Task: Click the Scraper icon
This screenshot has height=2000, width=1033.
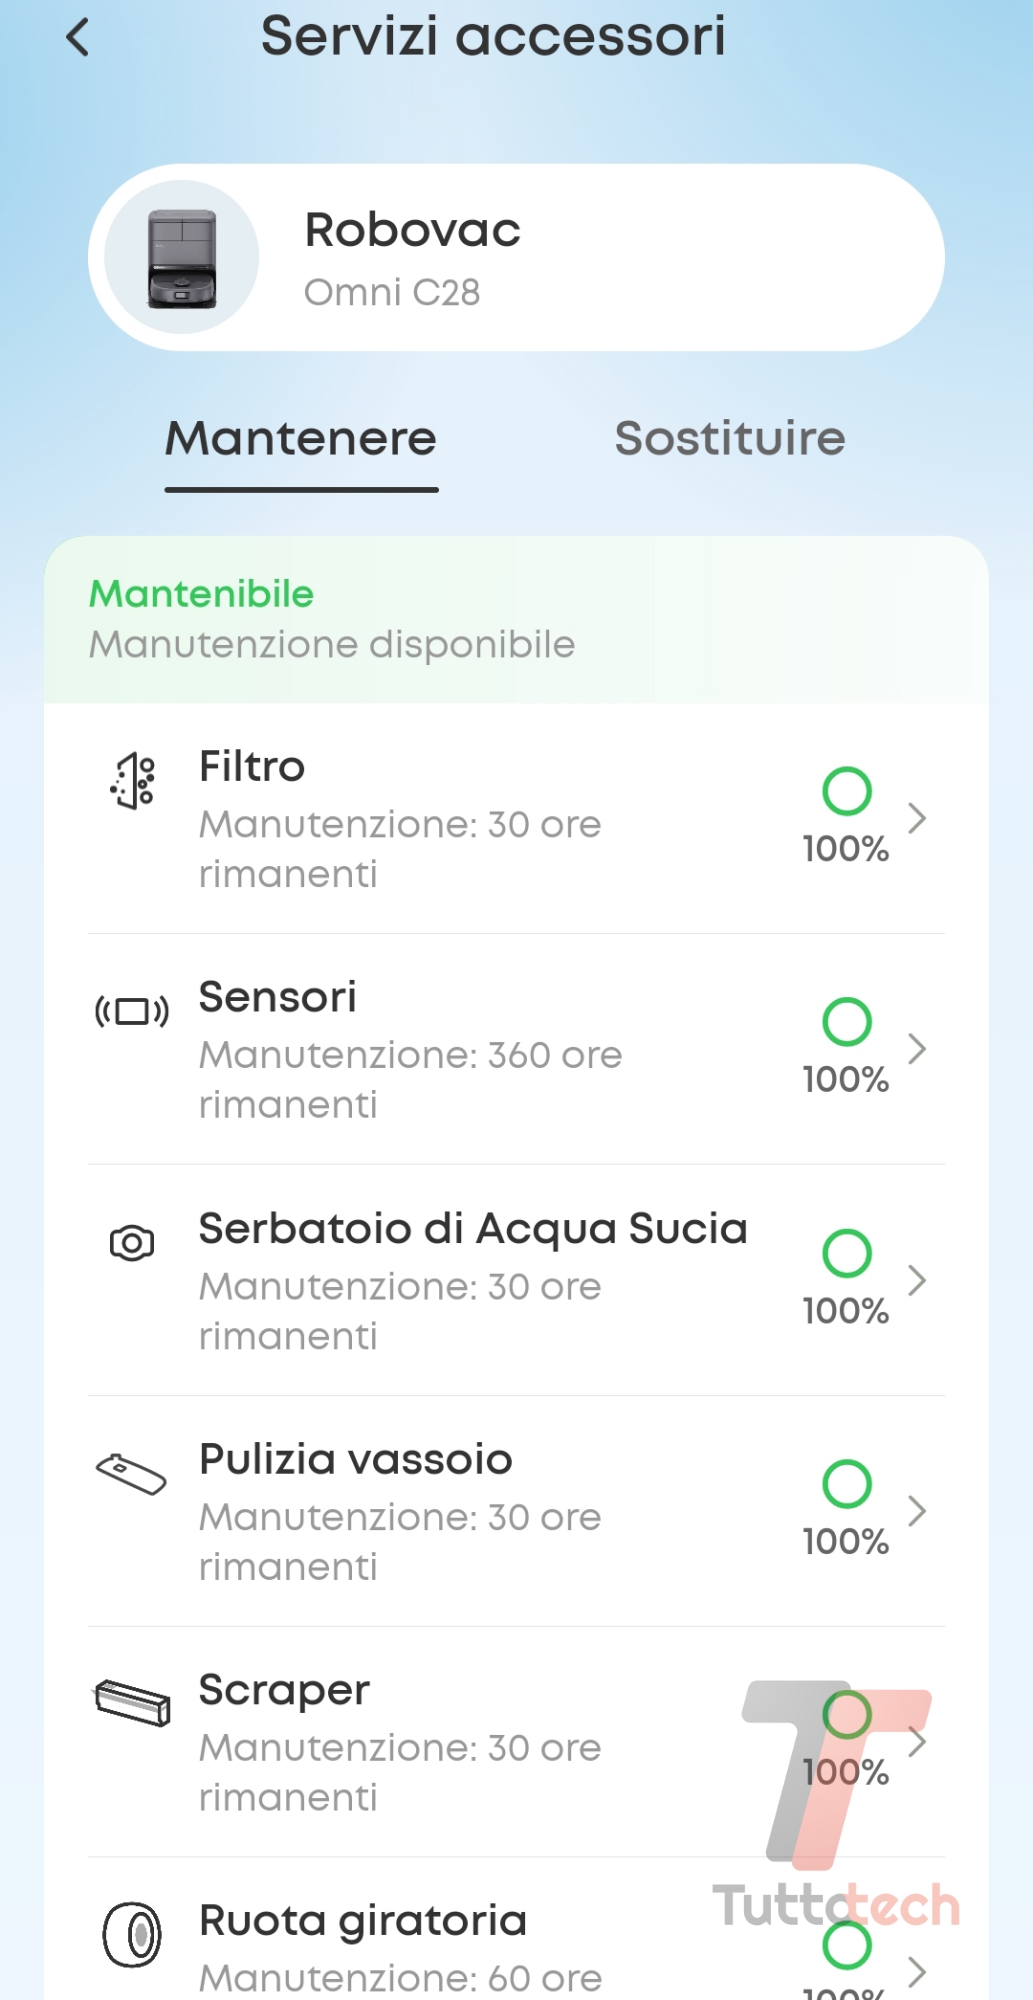Action: (x=132, y=1703)
